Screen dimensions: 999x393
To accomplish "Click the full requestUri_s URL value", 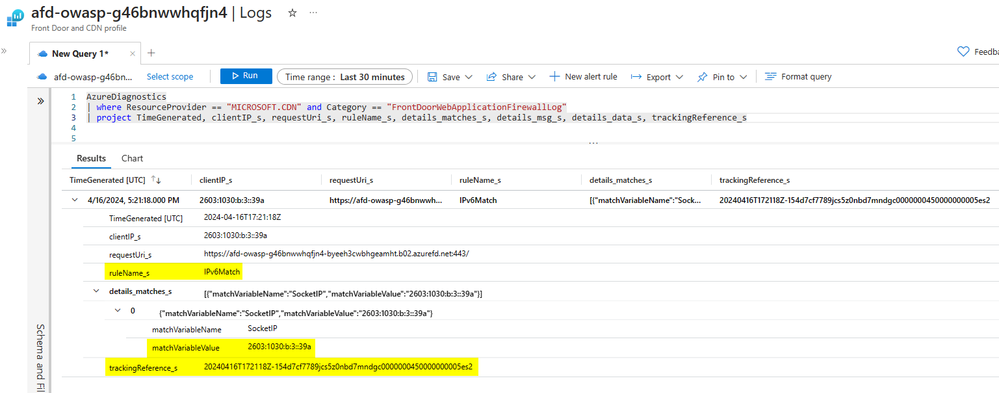I will pyautogui.click(x=336, y=254).
